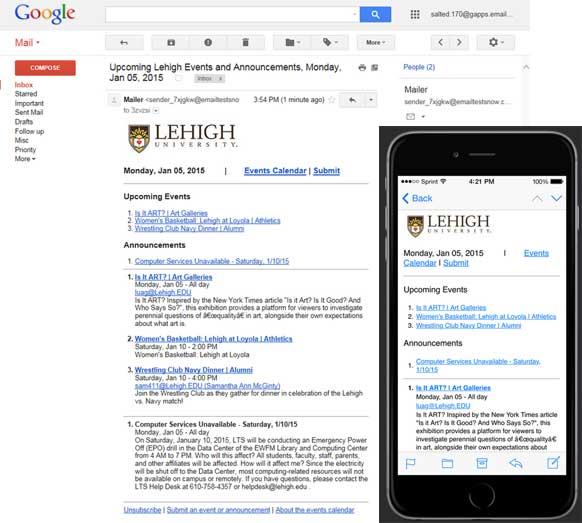
Task: Click 'About the events calendar' link
Action: click(315, 510)
